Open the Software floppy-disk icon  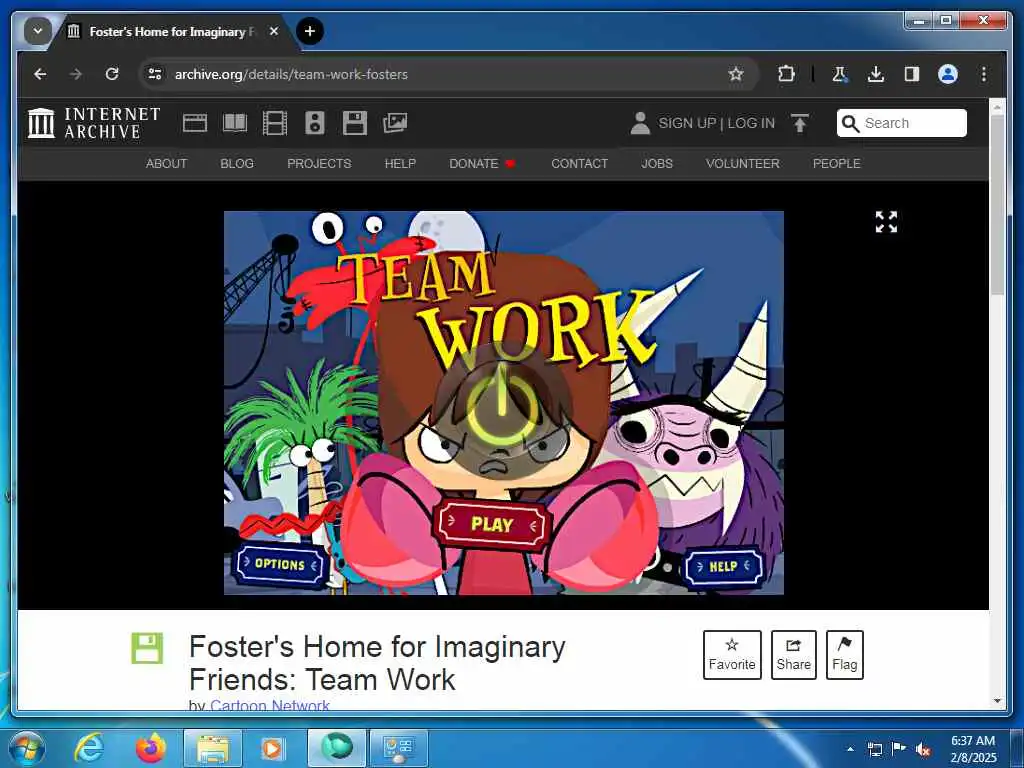(x=355, y=123)
